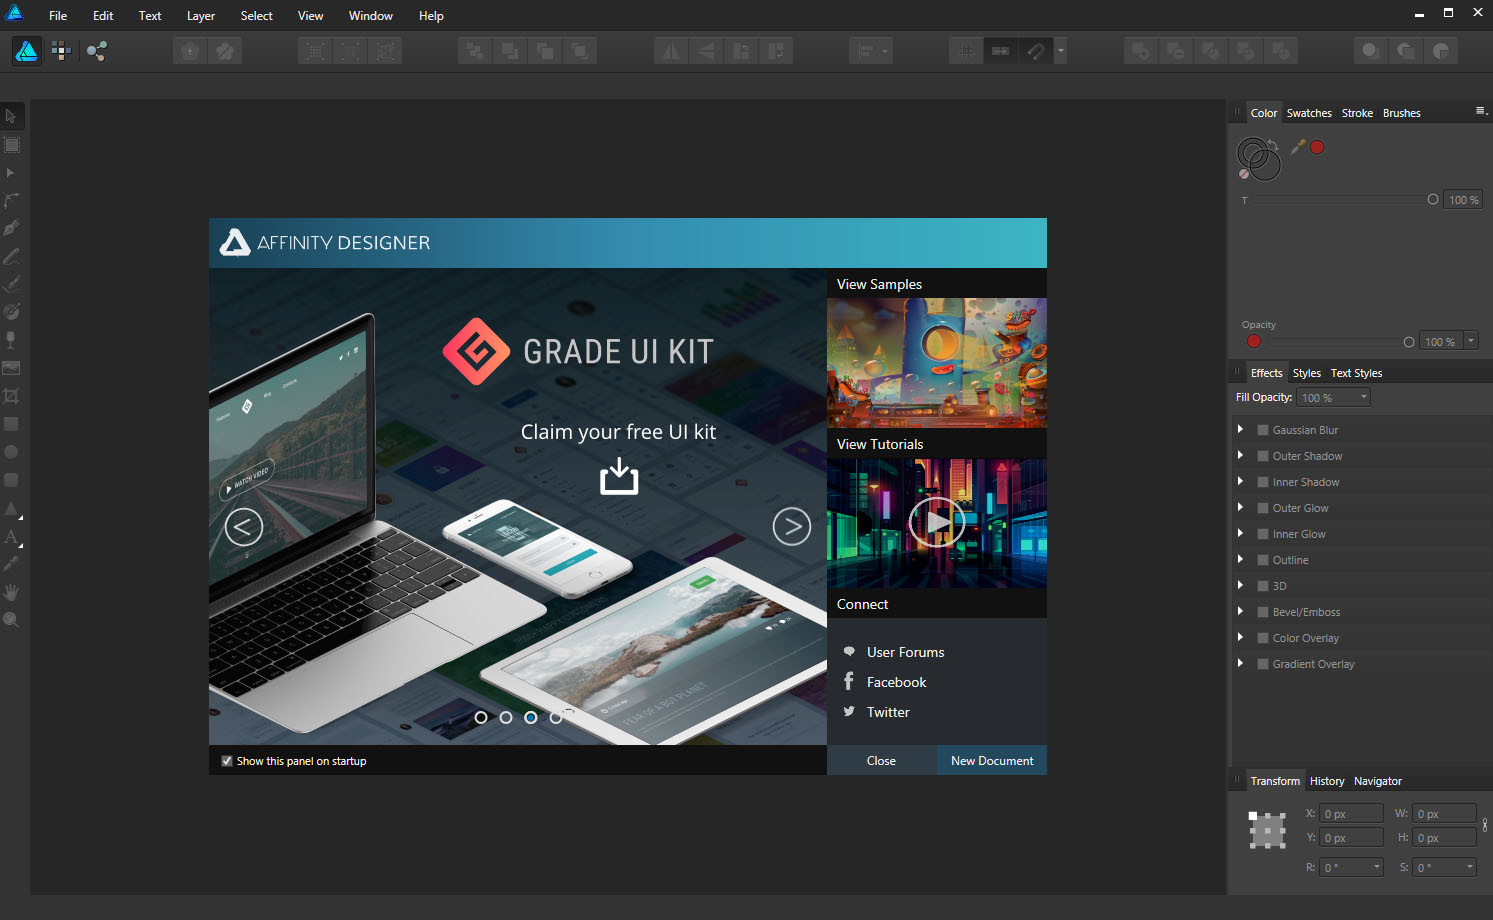Select the Color Picker eyedropper tool
The height and width of the screenshot is (920, 1493).
[11, 564]
